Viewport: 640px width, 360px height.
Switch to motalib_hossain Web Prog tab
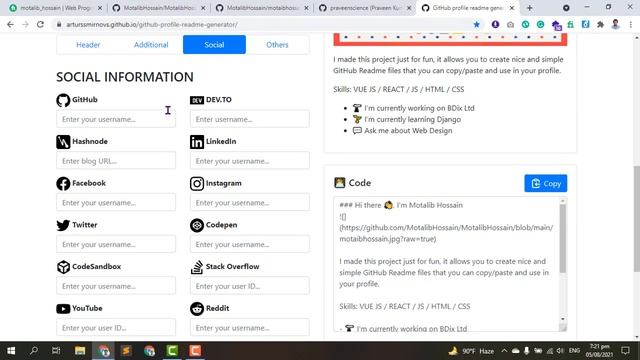pyautogui.click(x=55, y=8)
